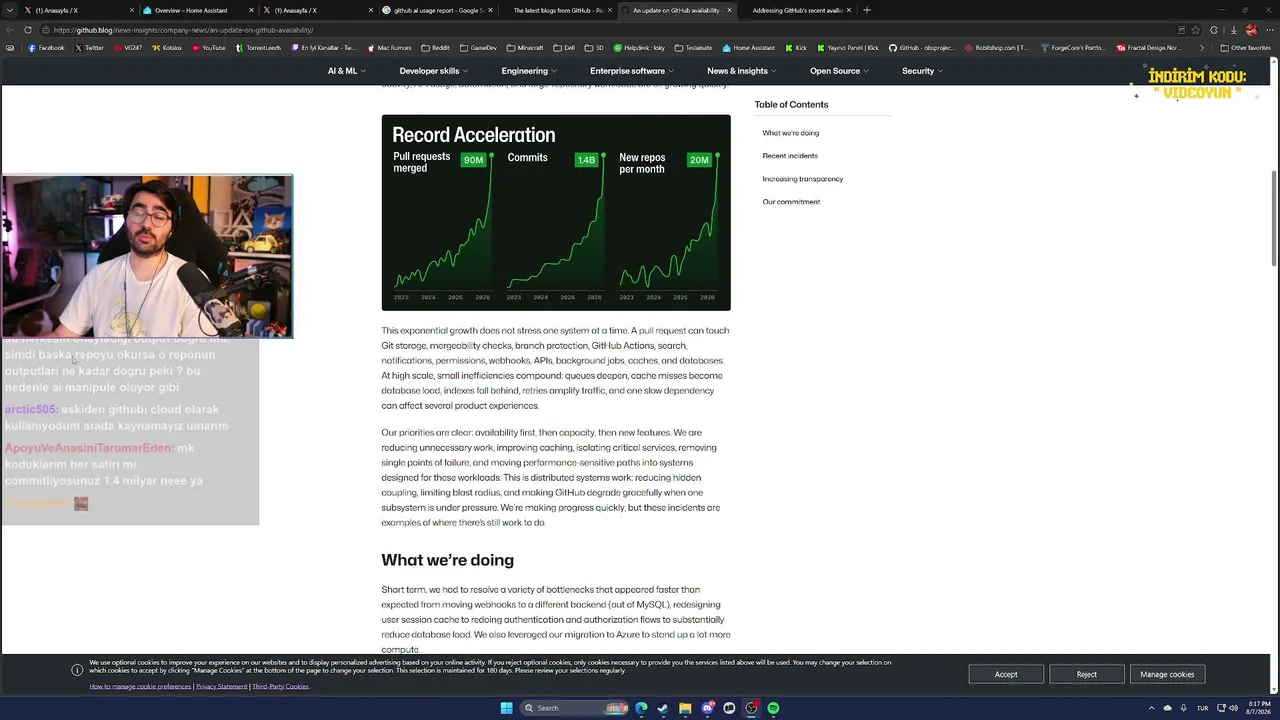The height and width of the screenshot is (720, 1280).
Task: Toggle reader view icon in address bar
Action: click(1181, 30)
